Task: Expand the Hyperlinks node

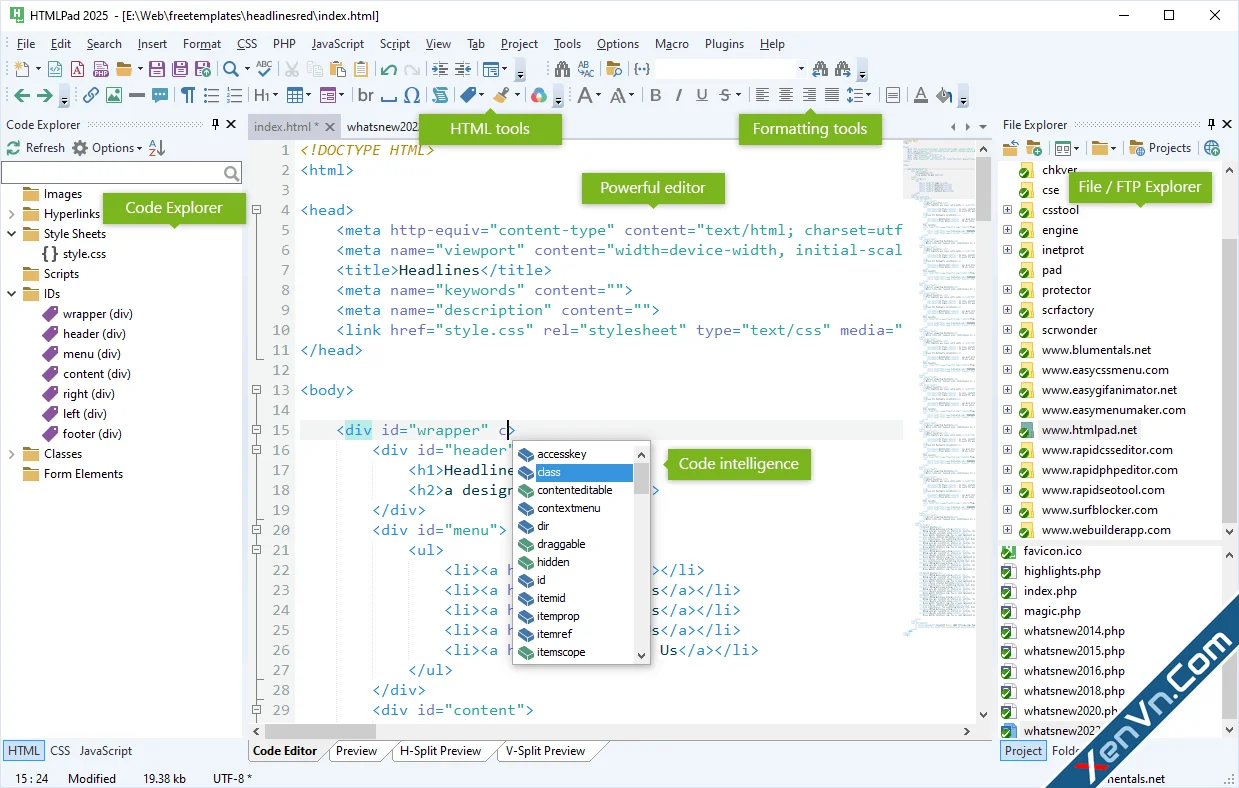Action: point(12,214)
